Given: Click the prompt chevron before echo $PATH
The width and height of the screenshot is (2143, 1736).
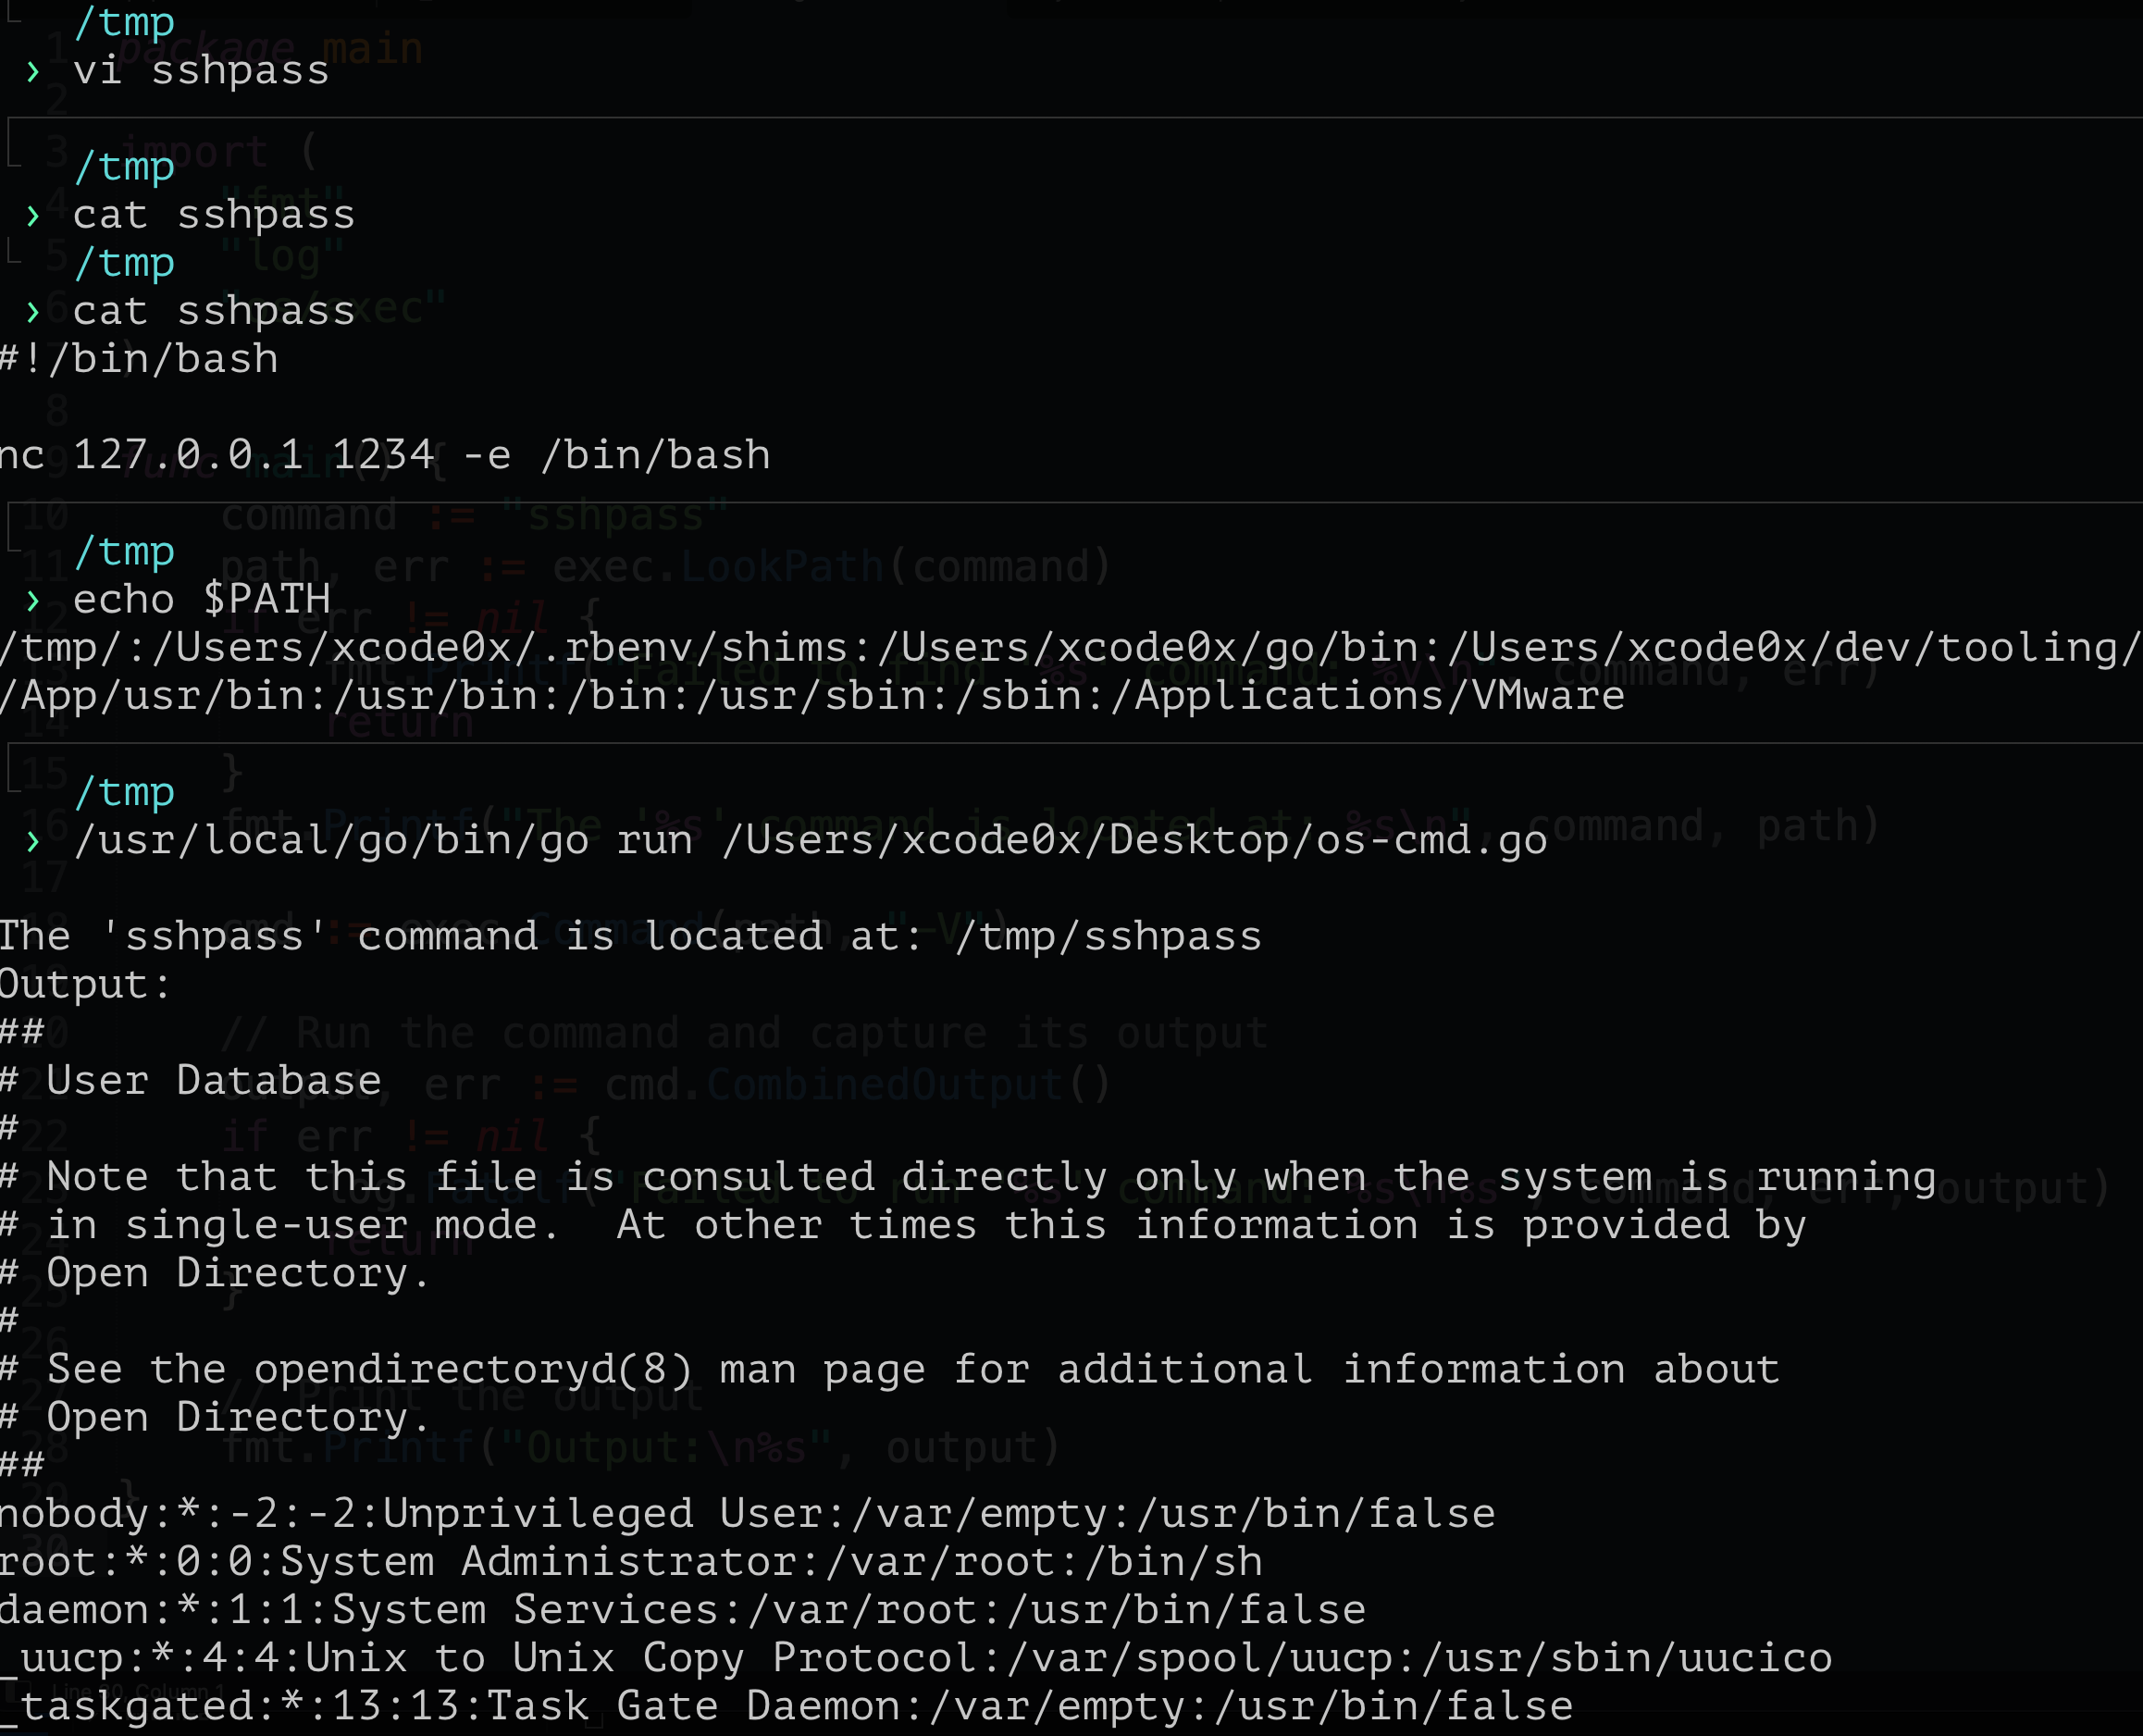Looking at the screenshot, I should tap(33, 601).
